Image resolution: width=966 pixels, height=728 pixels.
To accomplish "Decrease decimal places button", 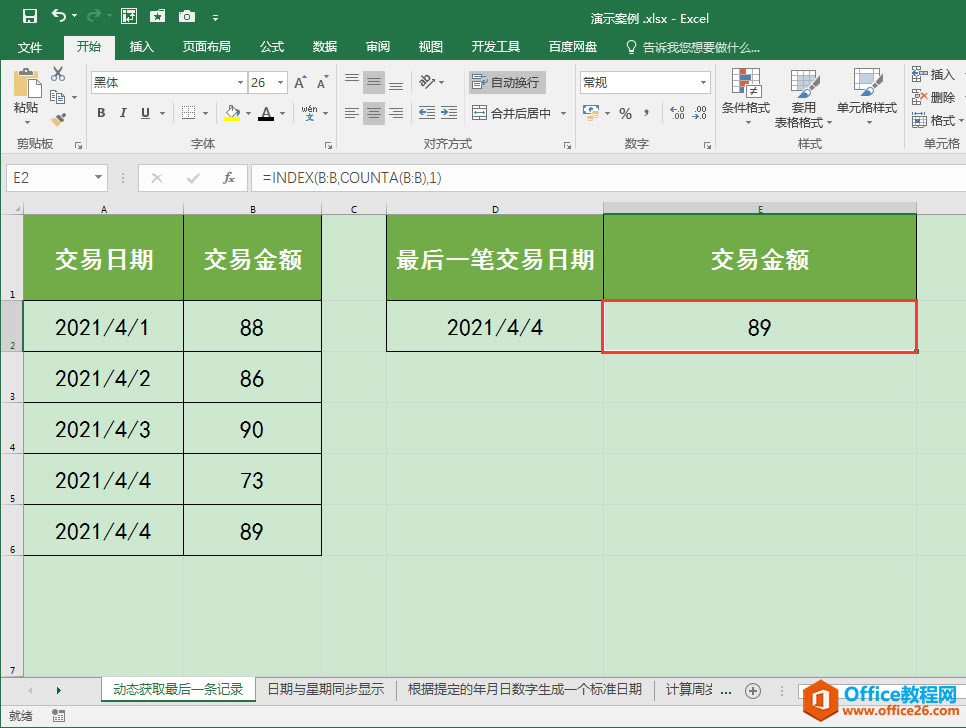I will [x=700, y=113].
